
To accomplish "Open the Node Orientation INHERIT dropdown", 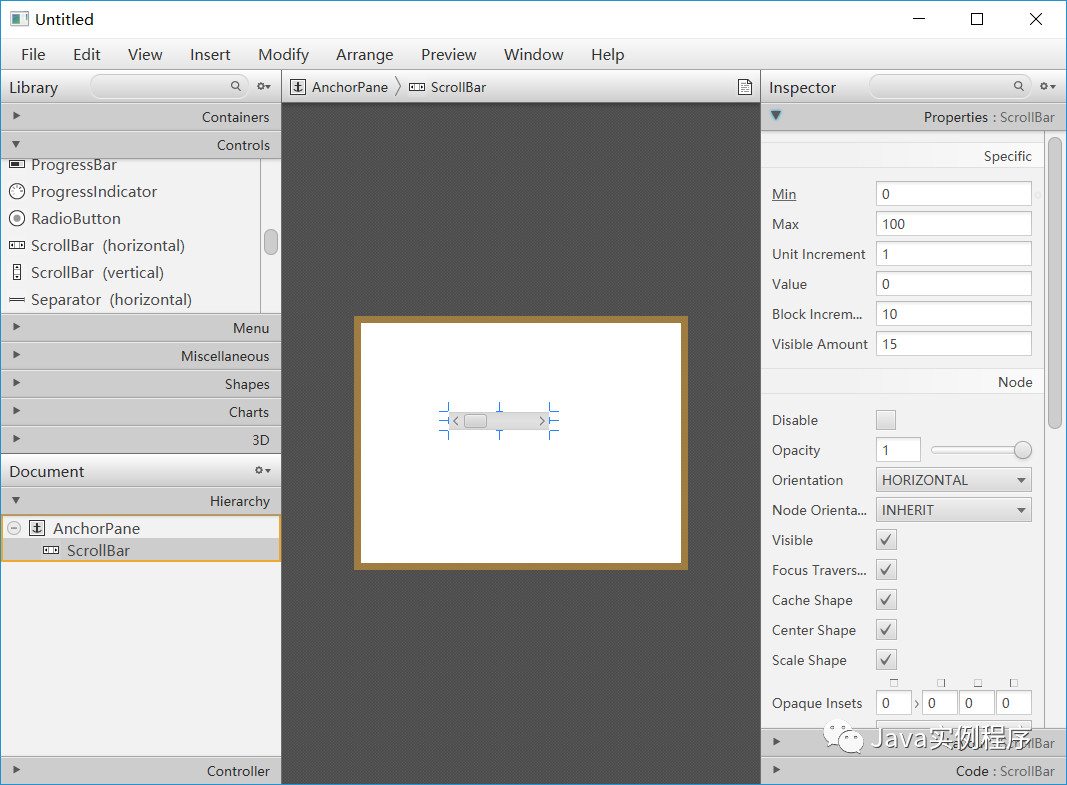I will [952, 509].
